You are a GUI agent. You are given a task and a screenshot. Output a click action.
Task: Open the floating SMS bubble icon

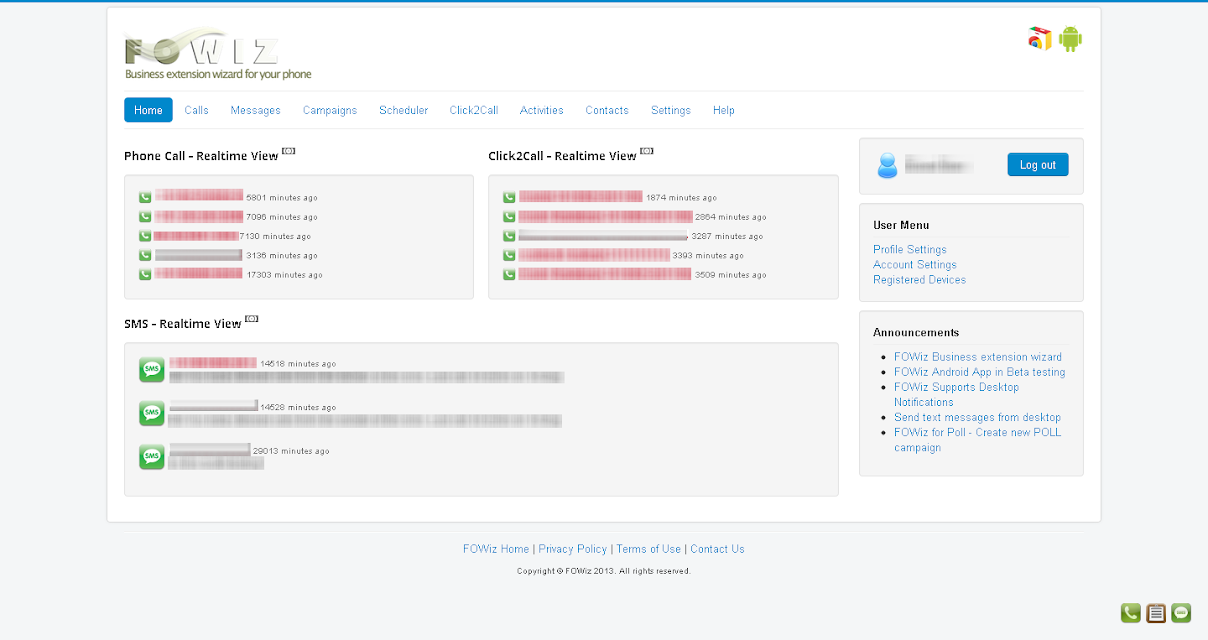pos(1181,613)
